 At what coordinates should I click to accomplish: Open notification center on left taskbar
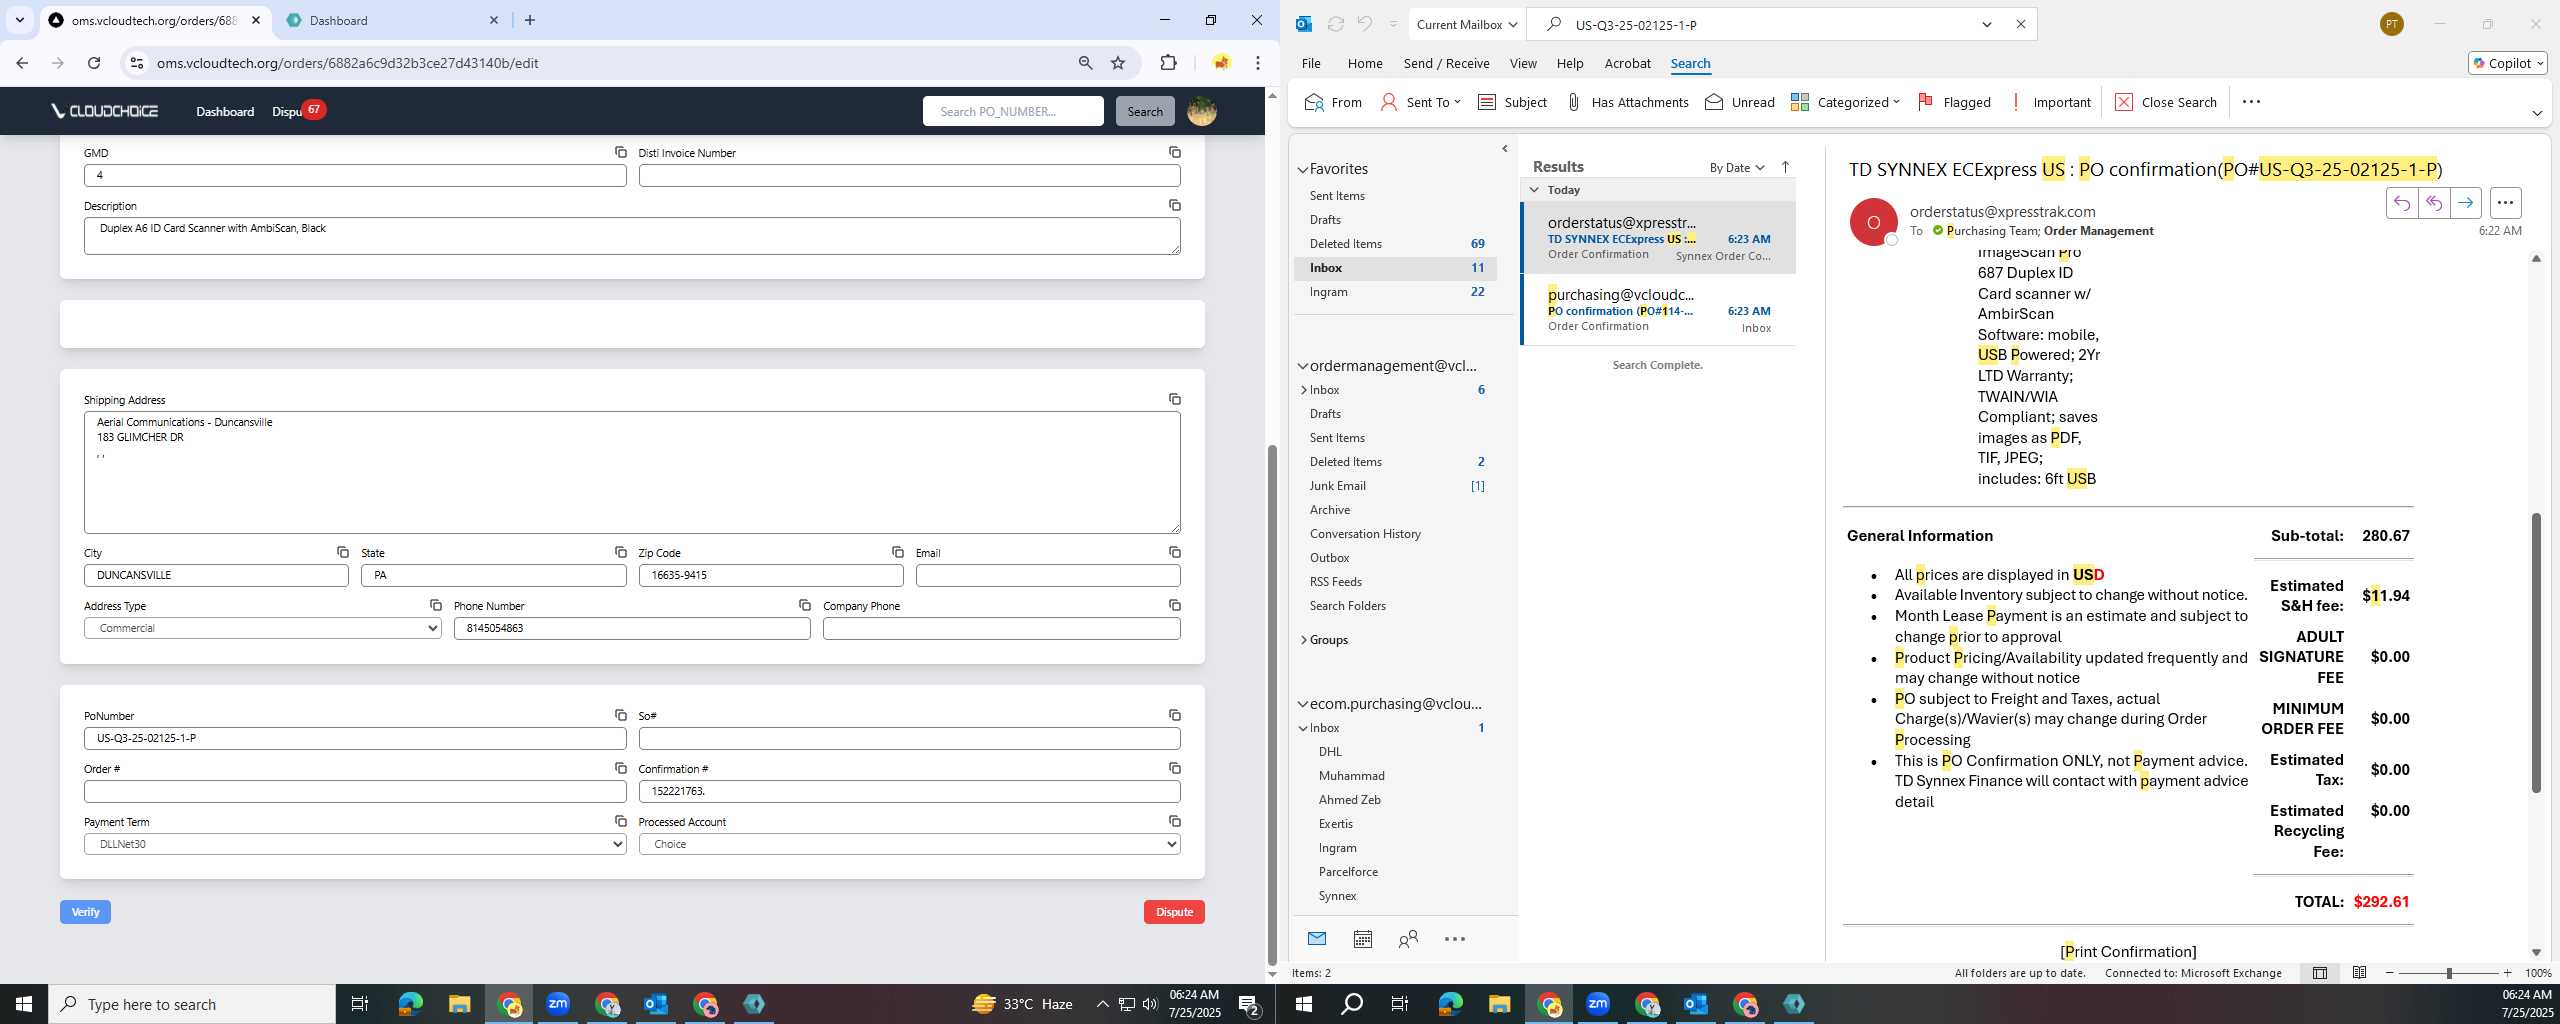[1248, 1004]
